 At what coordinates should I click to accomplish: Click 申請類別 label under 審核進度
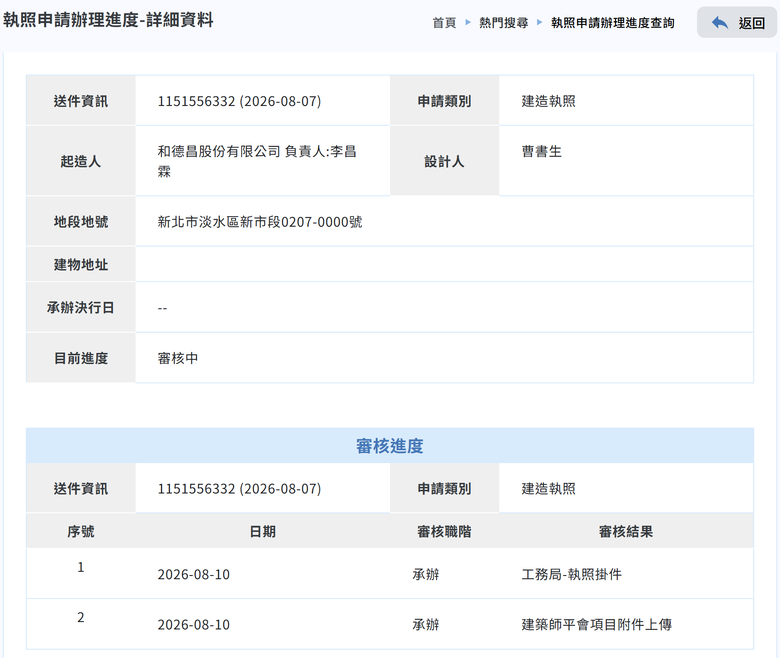pyautogui.click(x=444, y=488)
